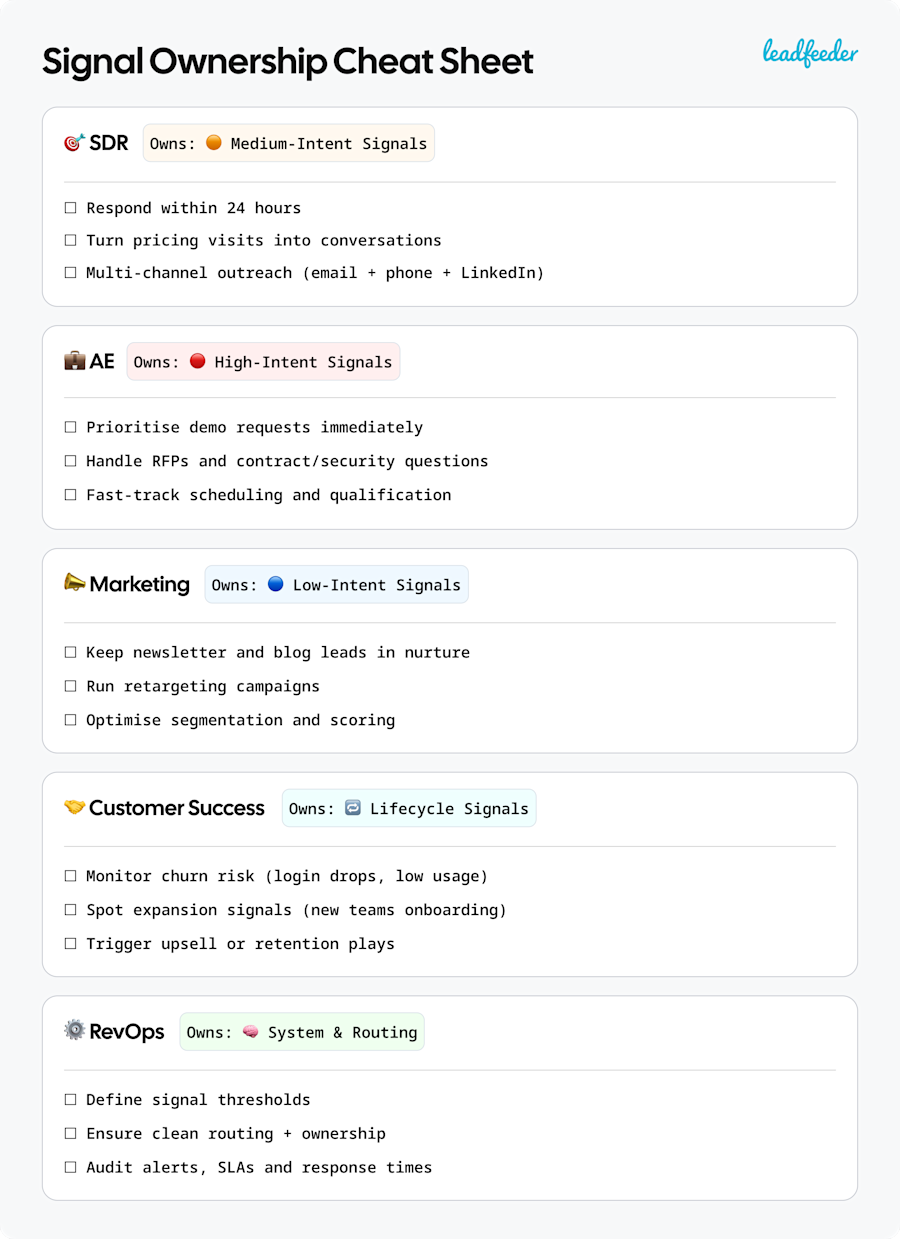Click the AE briefcase icon

pos(74,361)
